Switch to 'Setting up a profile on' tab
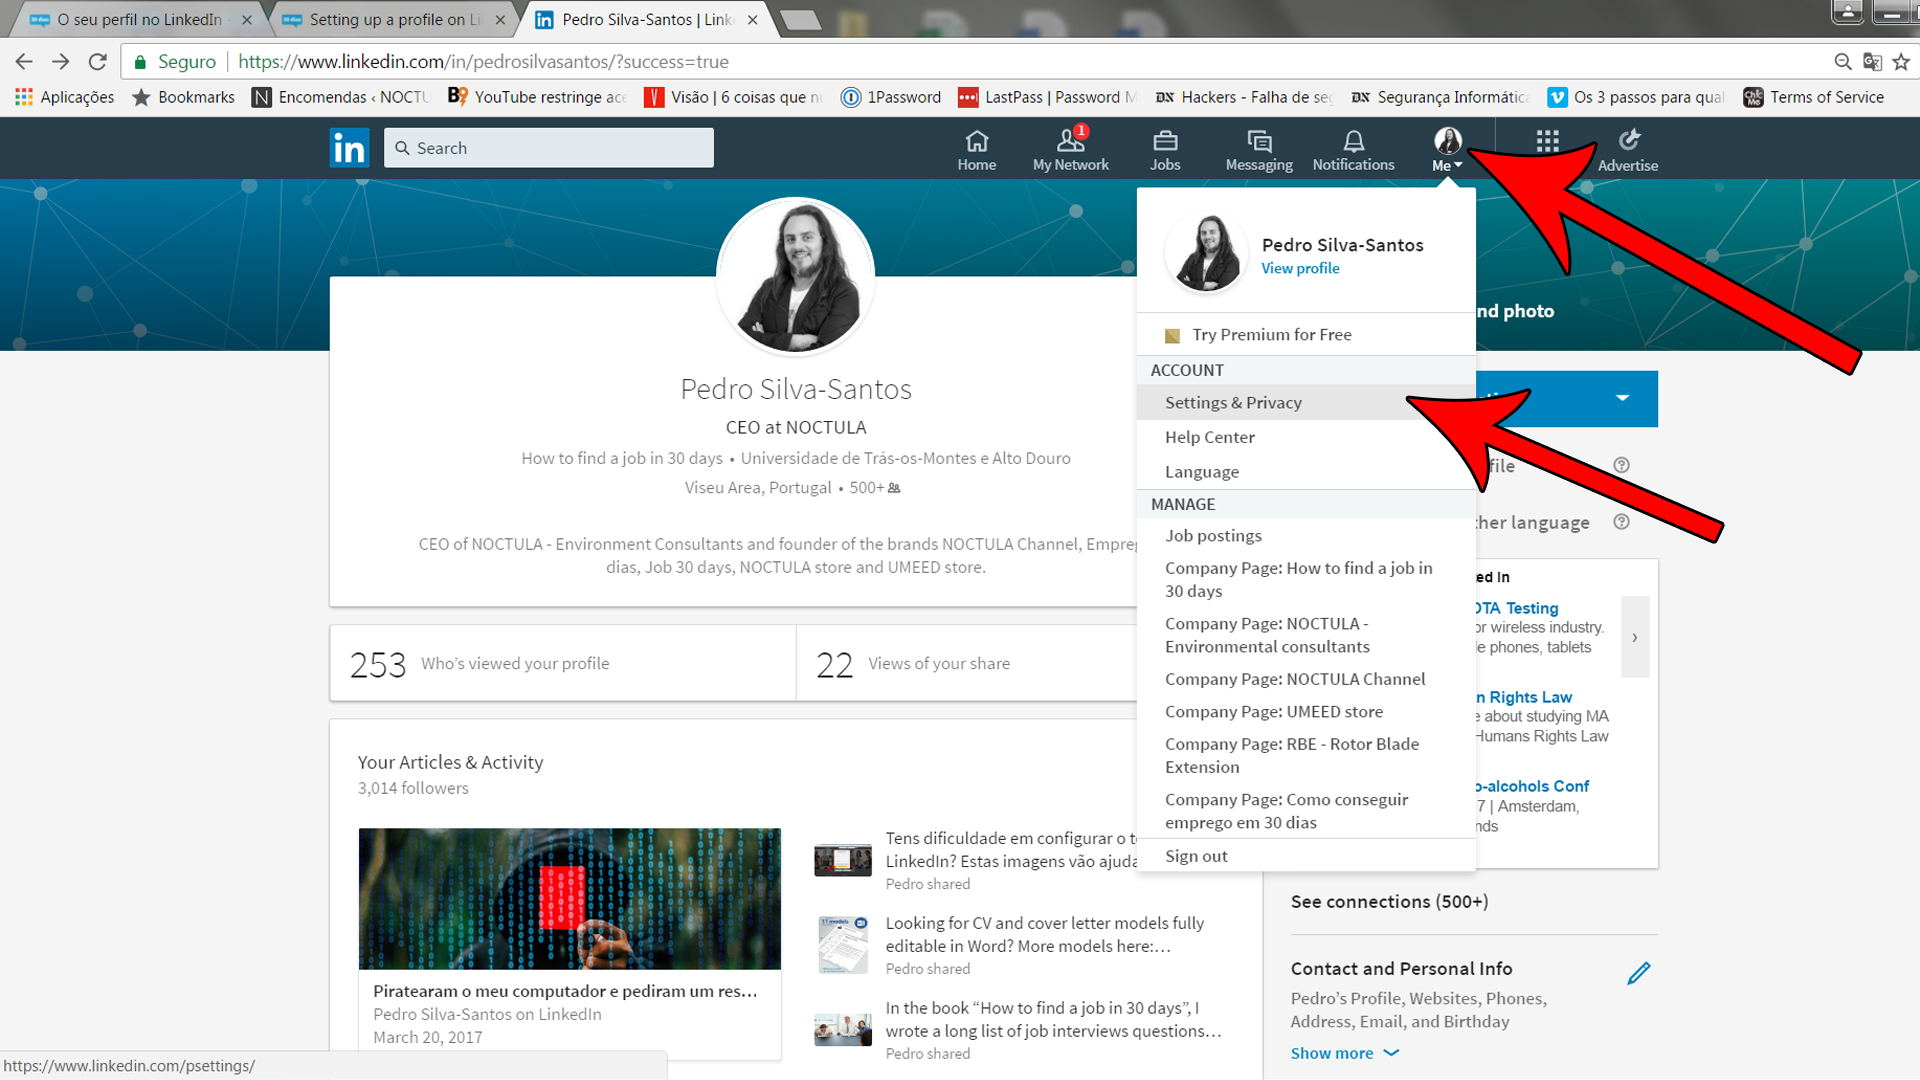Image resolution: width=1920 pixels, height=1080 pixels. 394,19
